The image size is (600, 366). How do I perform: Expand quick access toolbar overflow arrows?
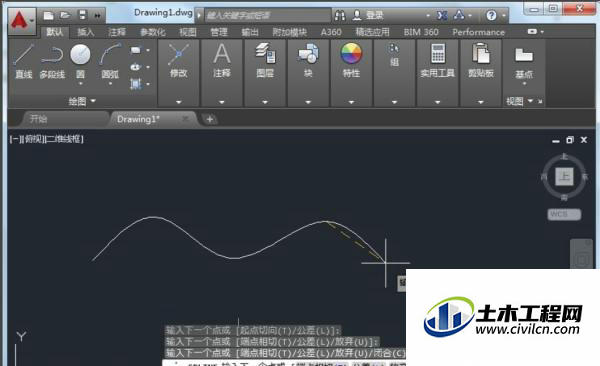(x=98, y=16)
